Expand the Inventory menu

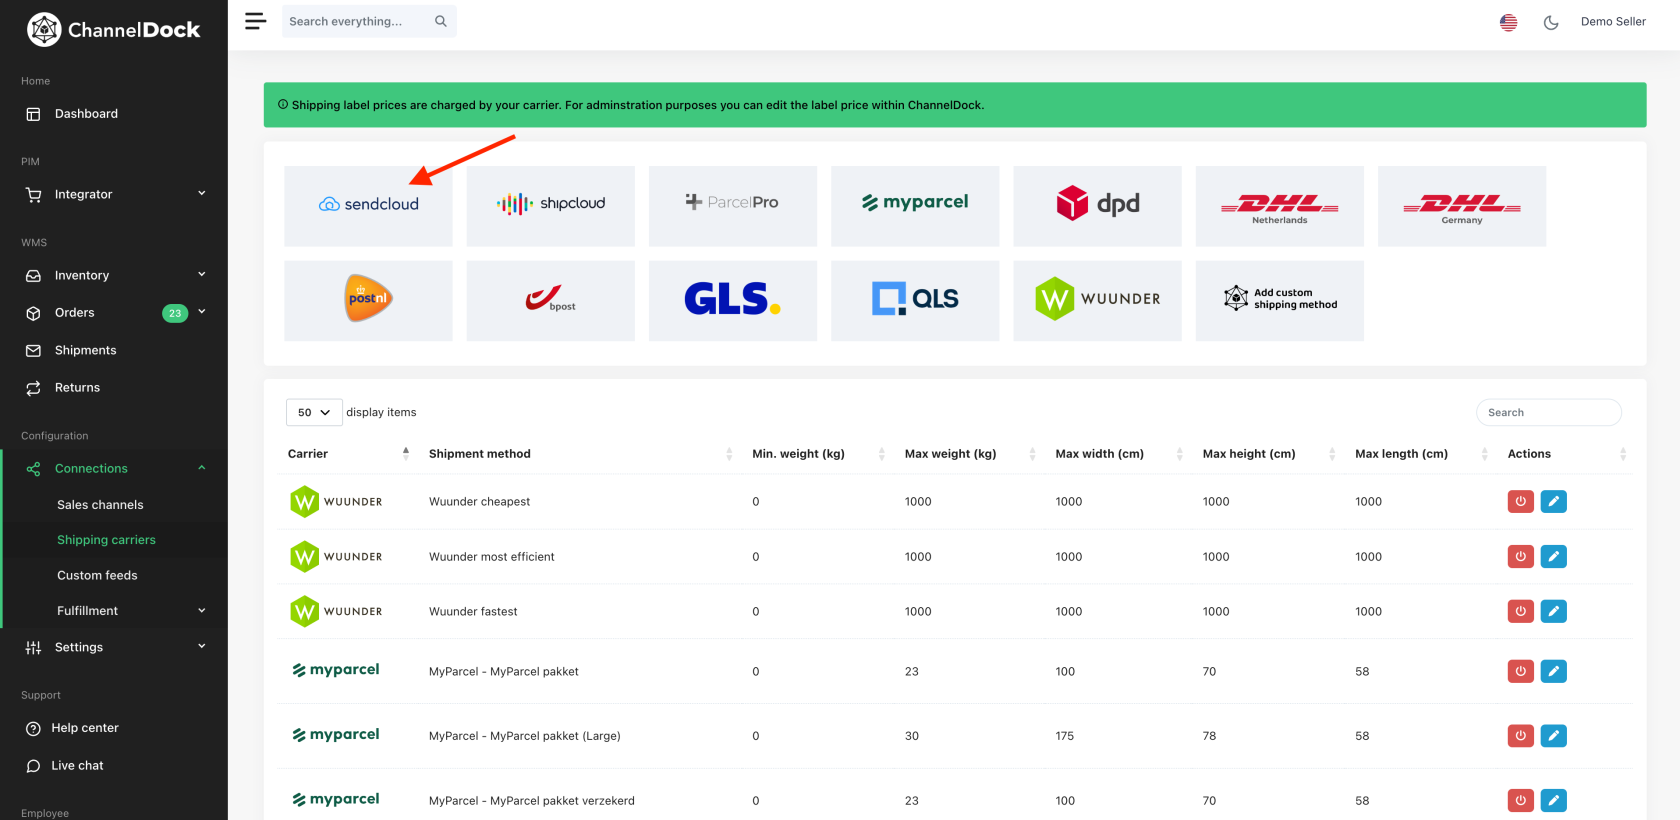114,275
